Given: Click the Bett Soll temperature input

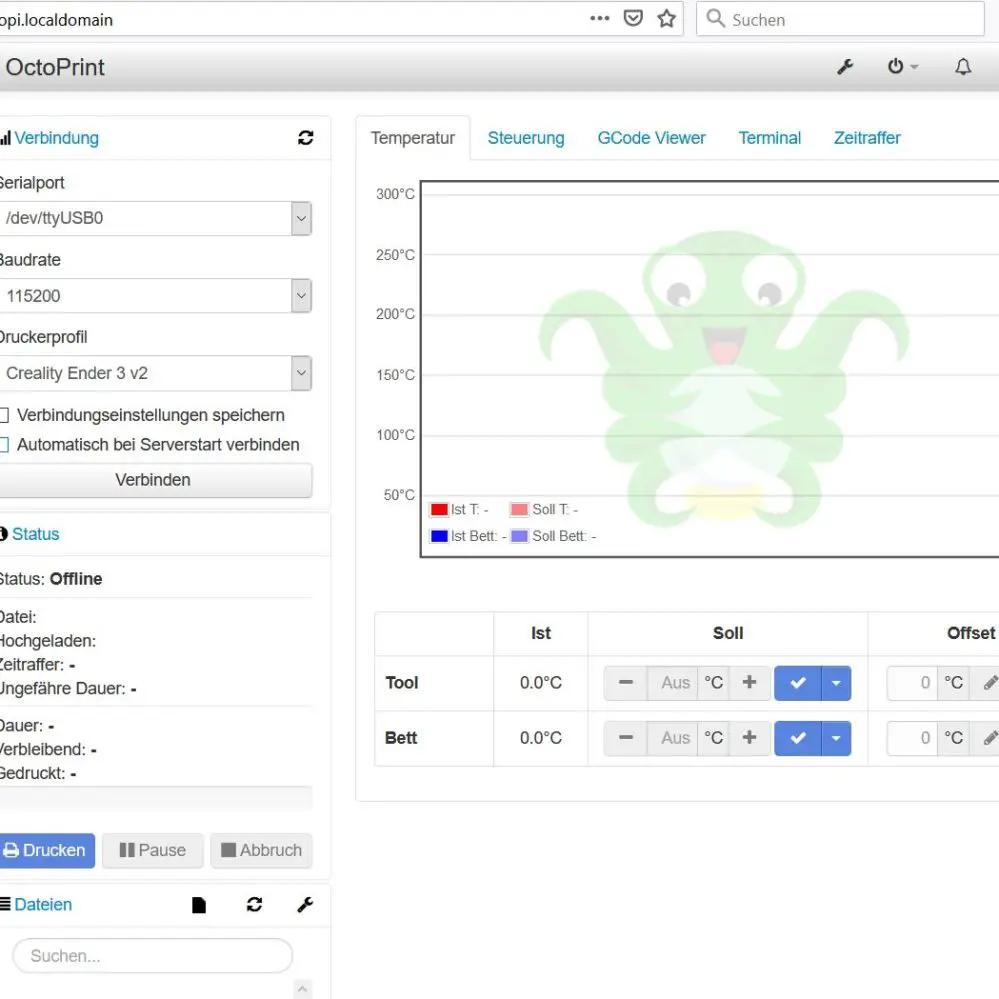Looking at the screenshot, I should pyautogui.click(x=672, y=738).
